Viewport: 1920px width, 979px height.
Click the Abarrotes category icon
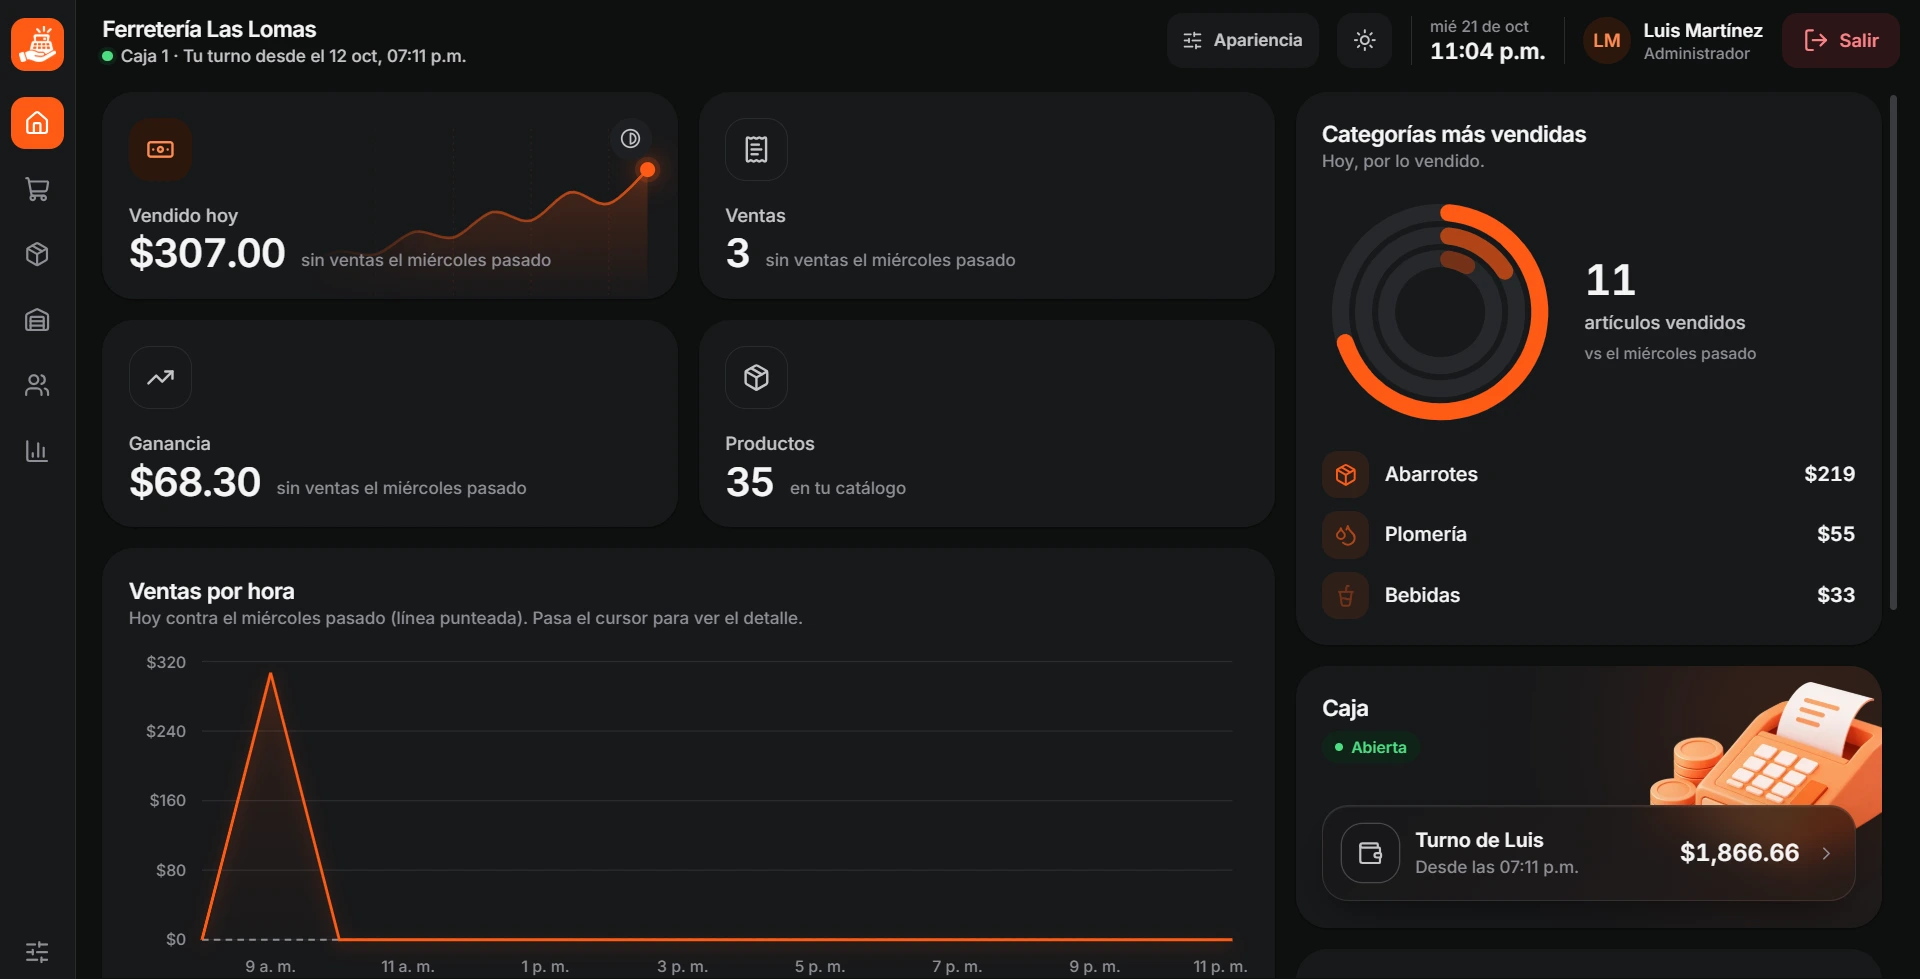pyautogui.click(x=1345, y=474)
